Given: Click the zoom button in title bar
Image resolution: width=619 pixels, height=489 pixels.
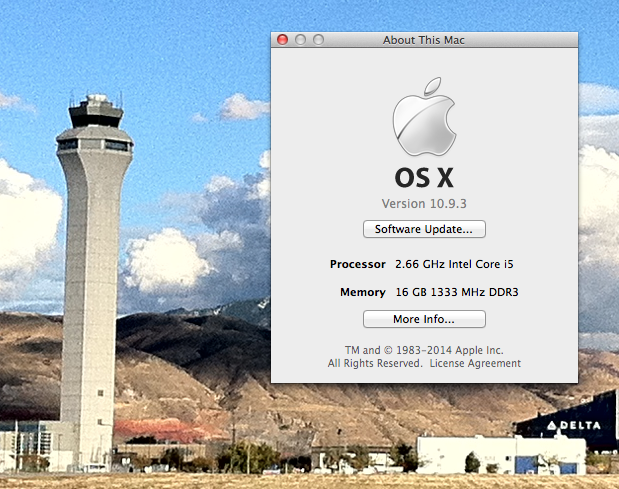Looking at the screenshot, I should pos(319,39).
